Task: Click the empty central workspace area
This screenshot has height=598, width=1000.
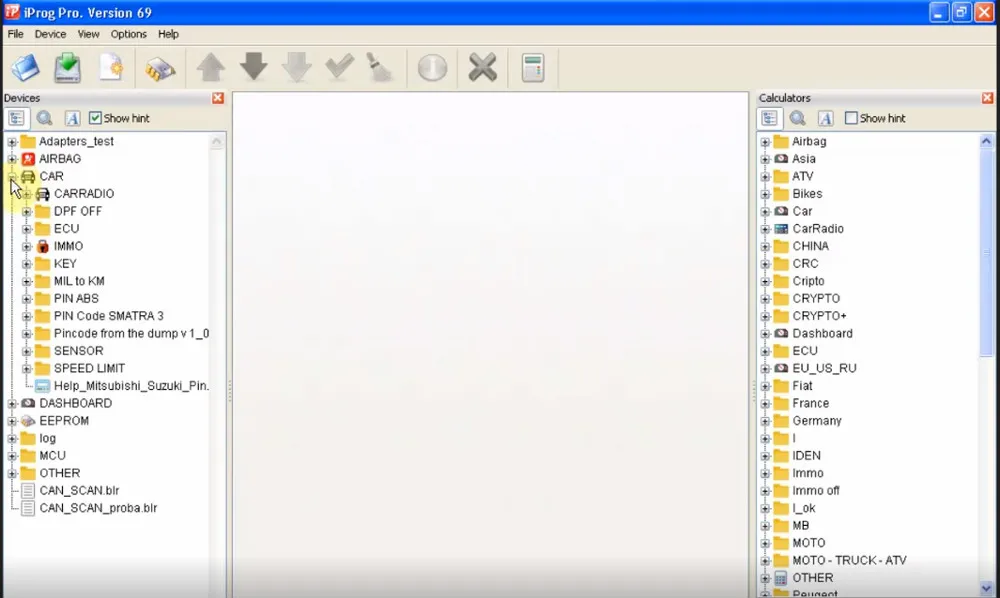Action: tap(490, 344)
